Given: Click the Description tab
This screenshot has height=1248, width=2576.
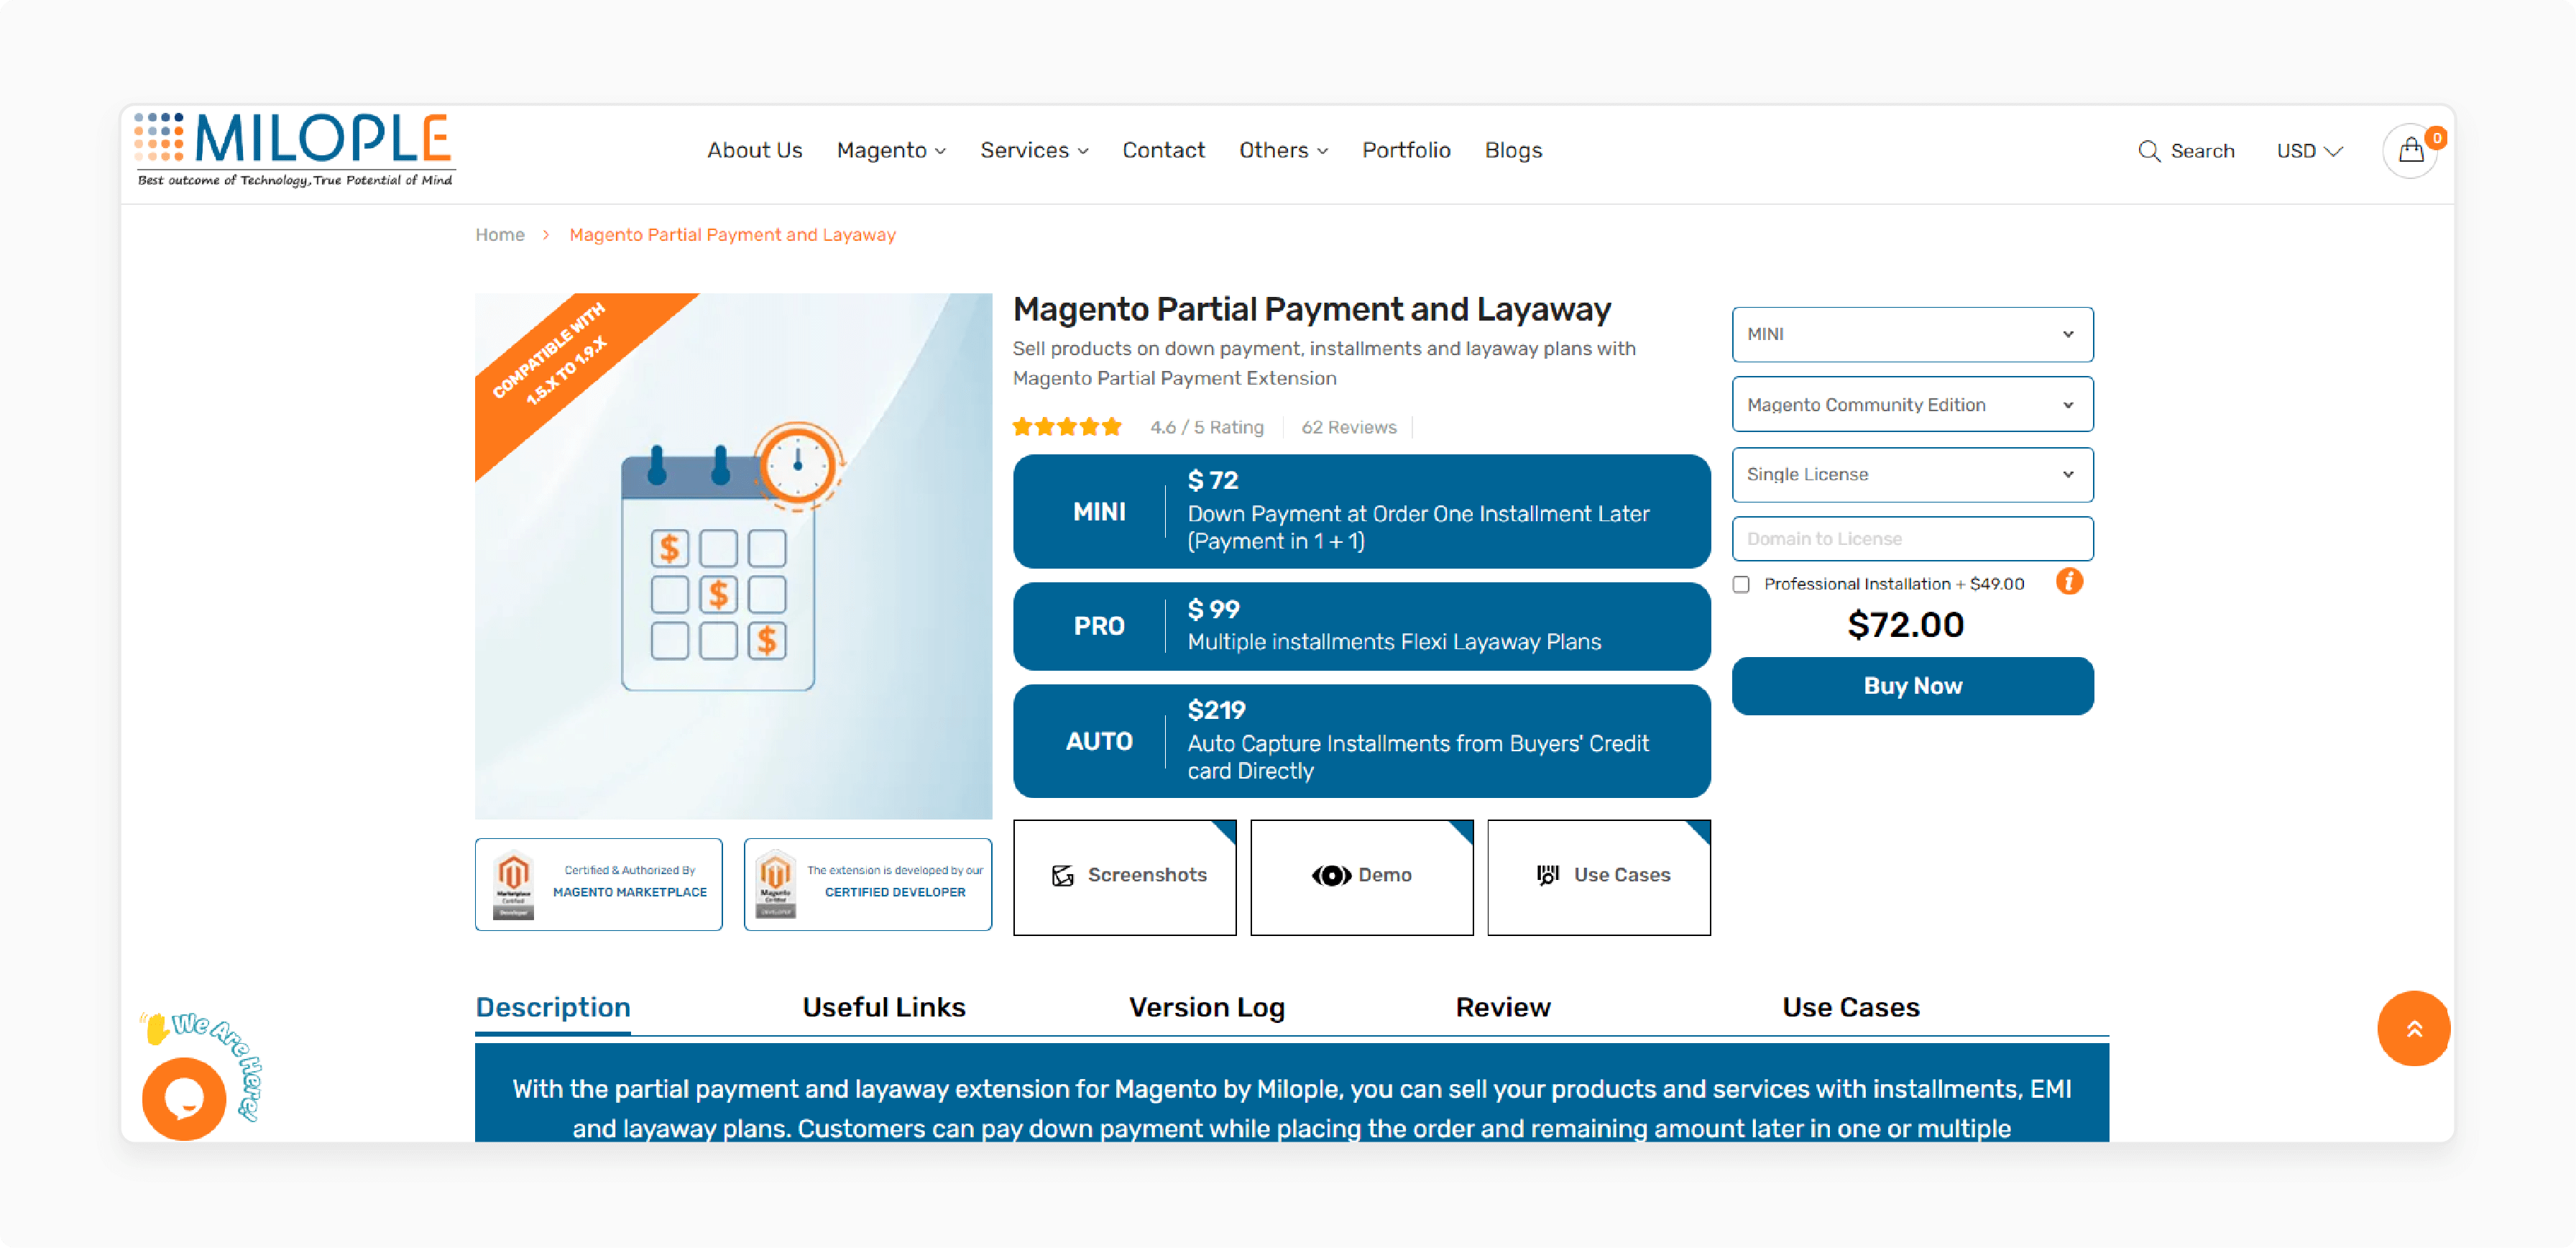Looking at the screenshot, I should tap(552, 1005).
